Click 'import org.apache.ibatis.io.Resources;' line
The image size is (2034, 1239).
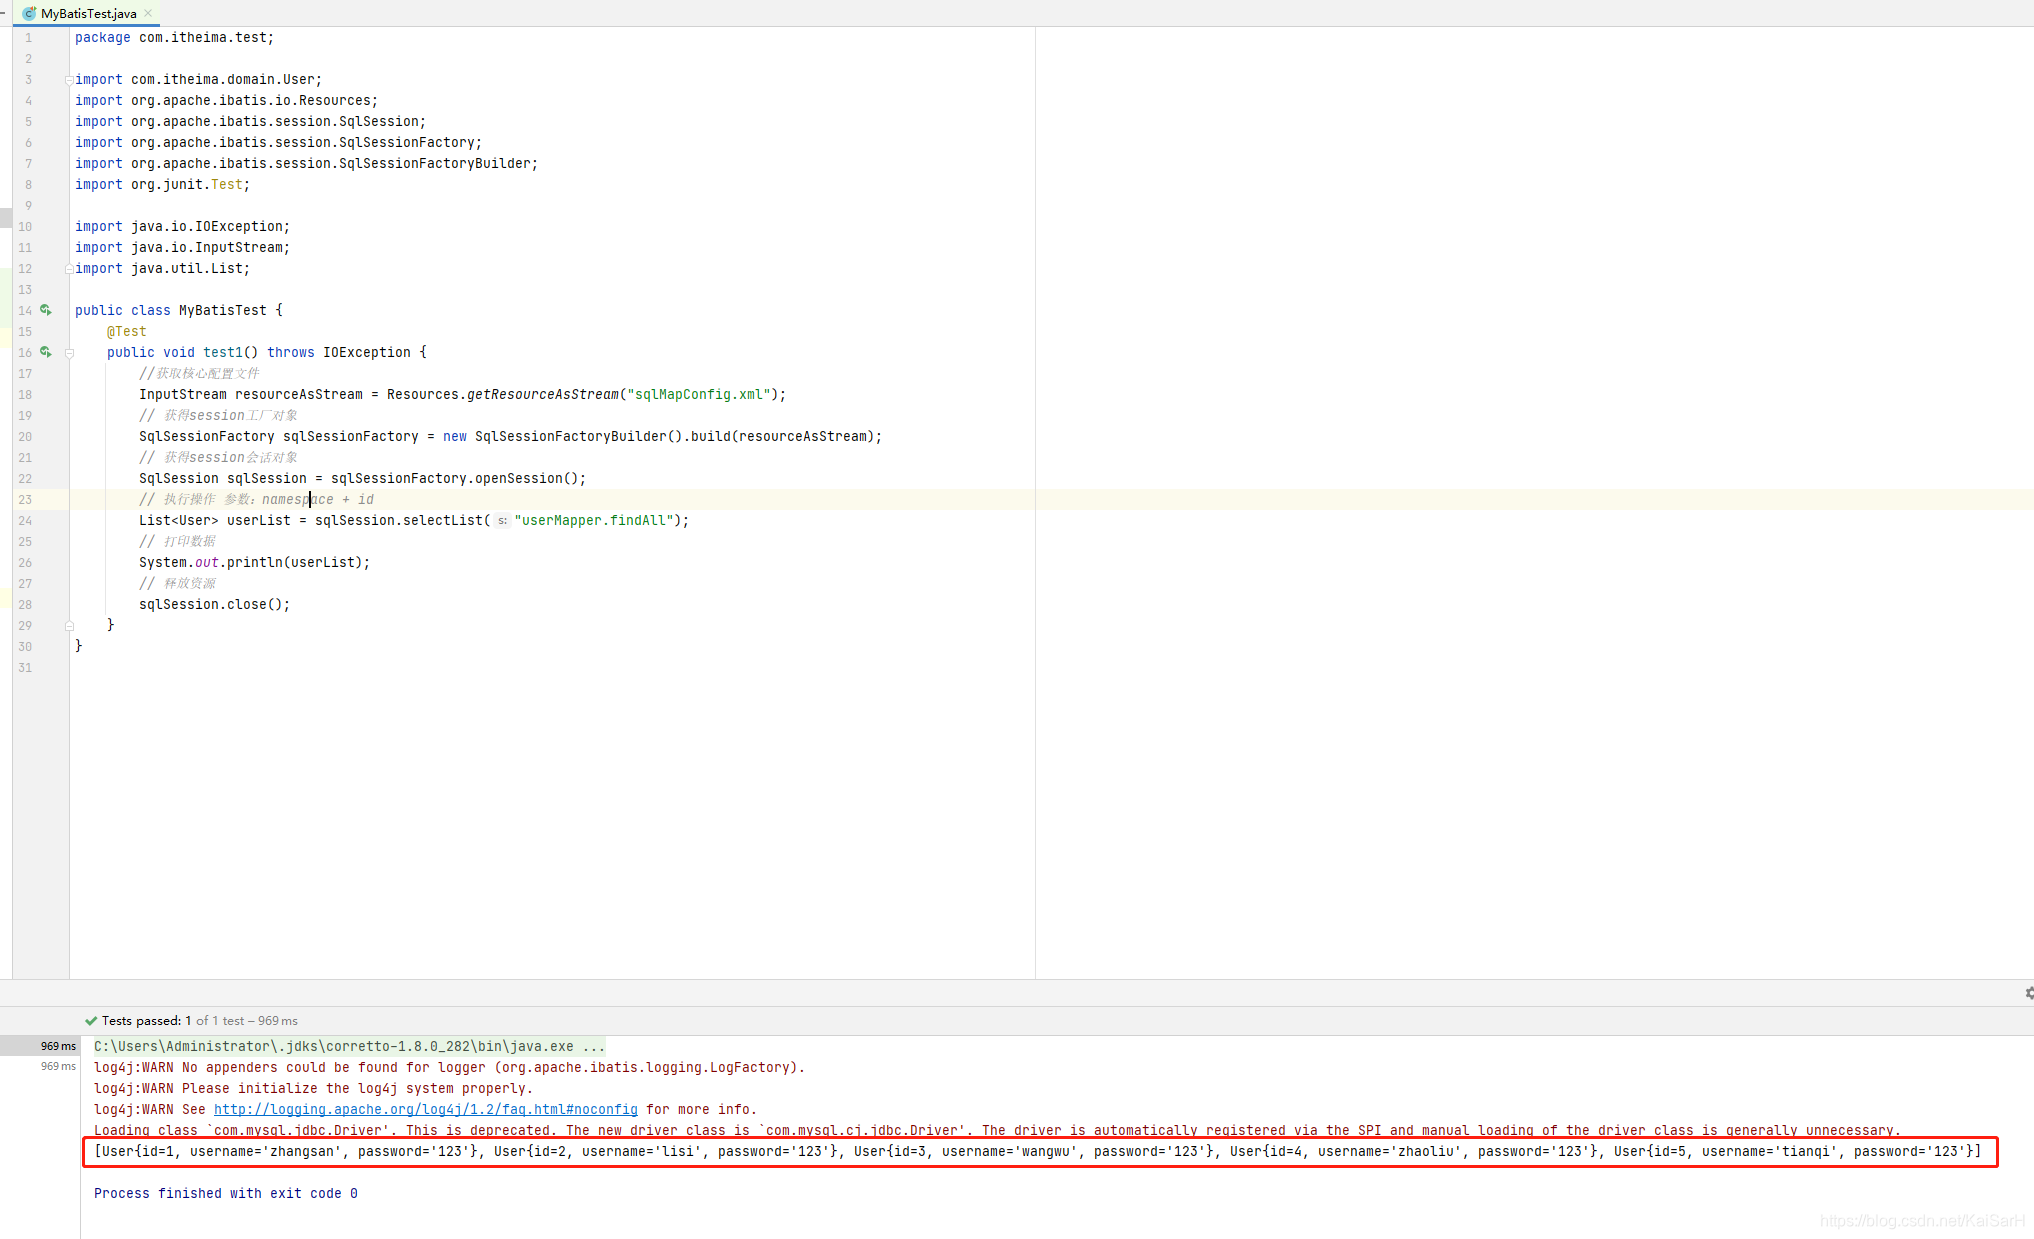(x=226, y=100)
